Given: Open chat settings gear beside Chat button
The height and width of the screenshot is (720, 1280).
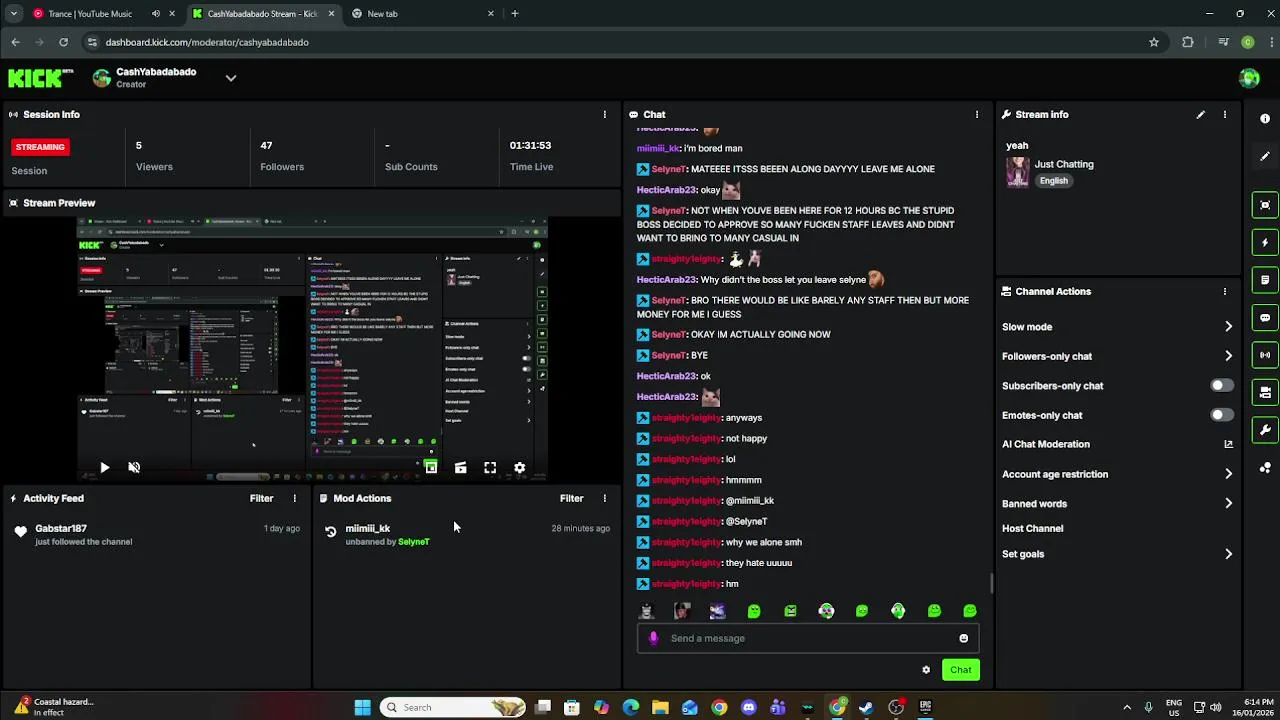Looking at the screenshot, I should point(926,670).
